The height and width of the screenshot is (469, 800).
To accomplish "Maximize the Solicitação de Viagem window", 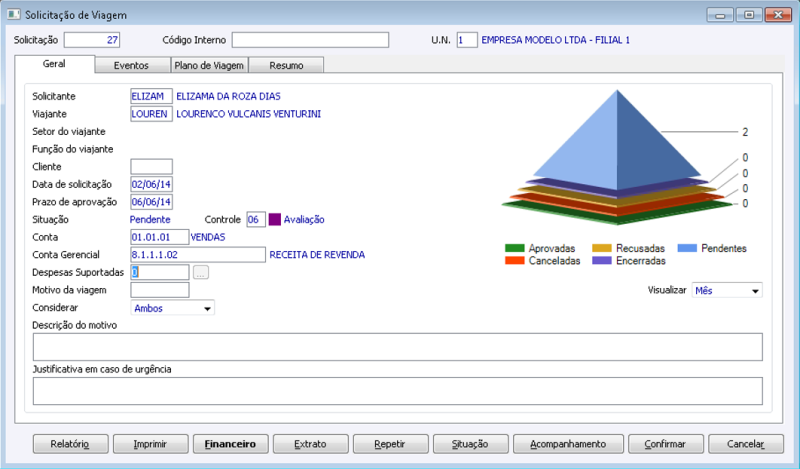I will pos(749,15).
